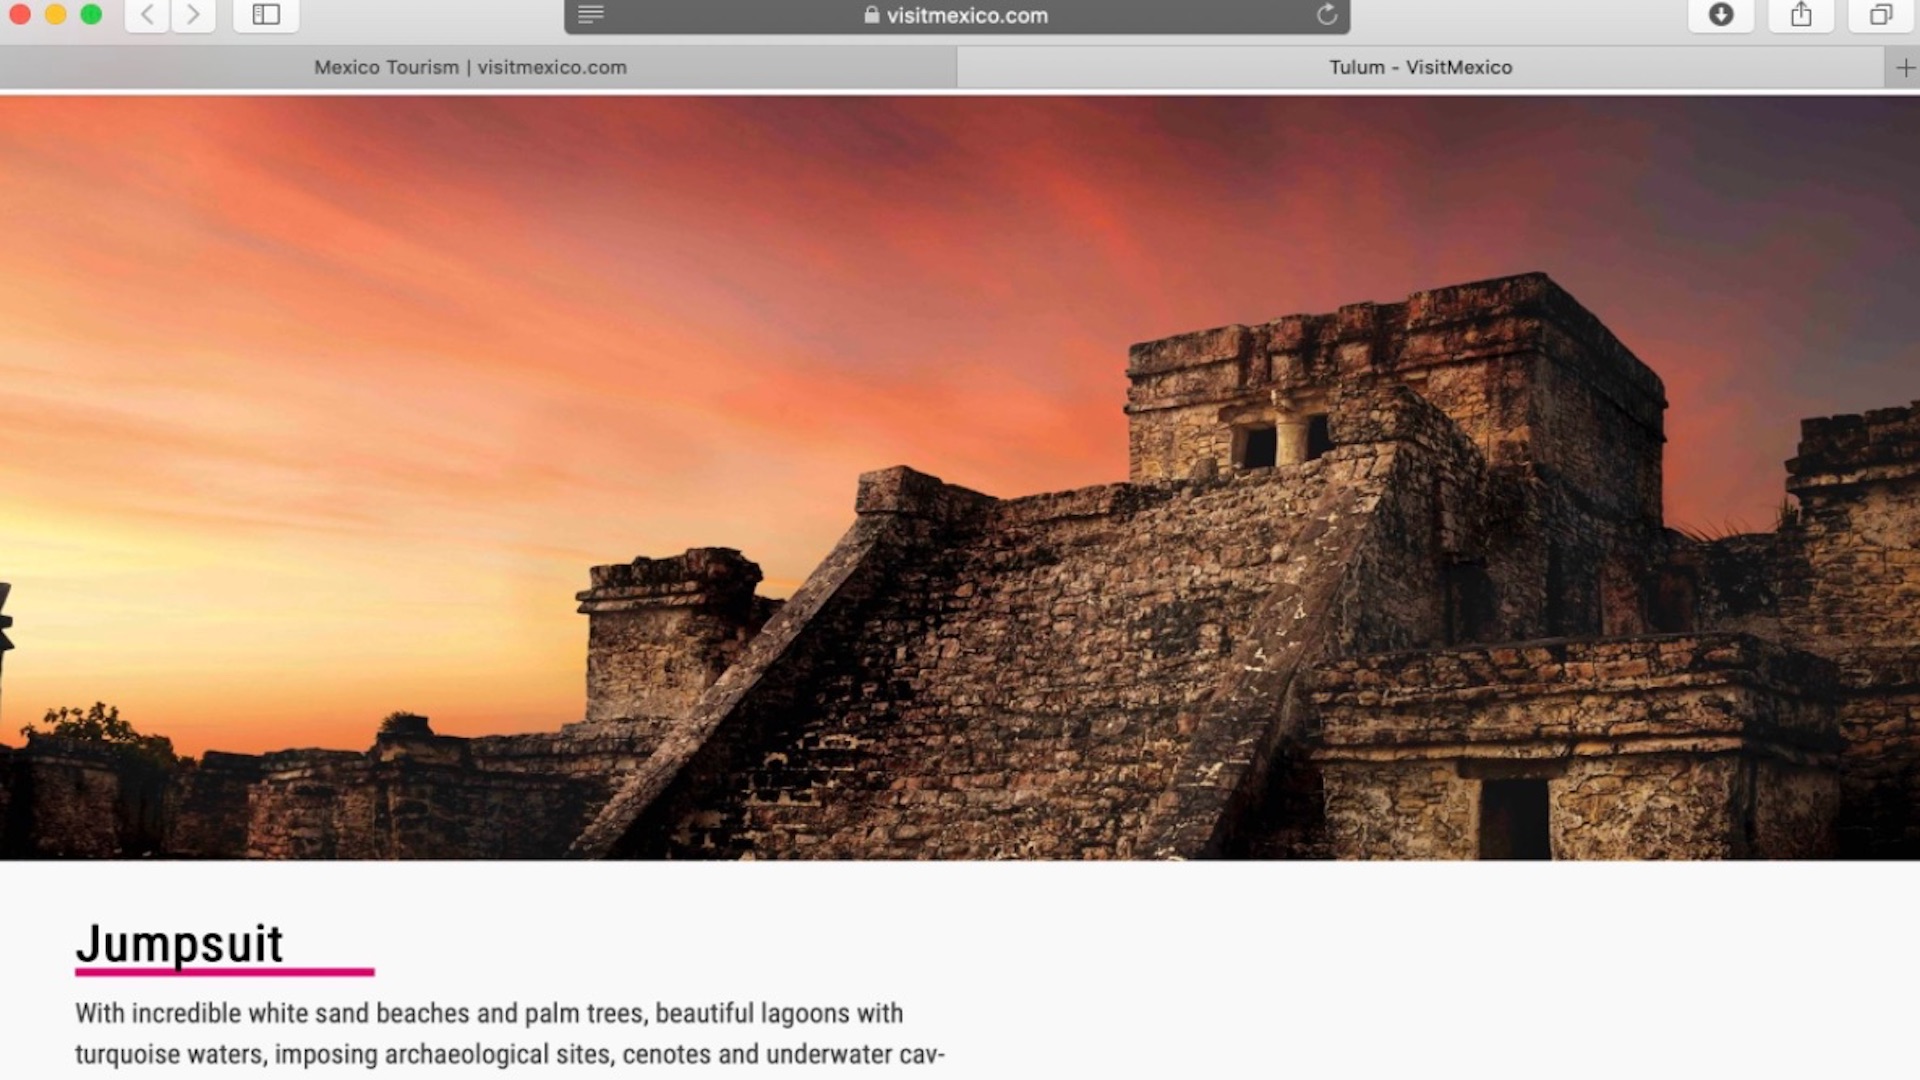Go forward to the next page
1920x1080 pixels.
[194, 15]
